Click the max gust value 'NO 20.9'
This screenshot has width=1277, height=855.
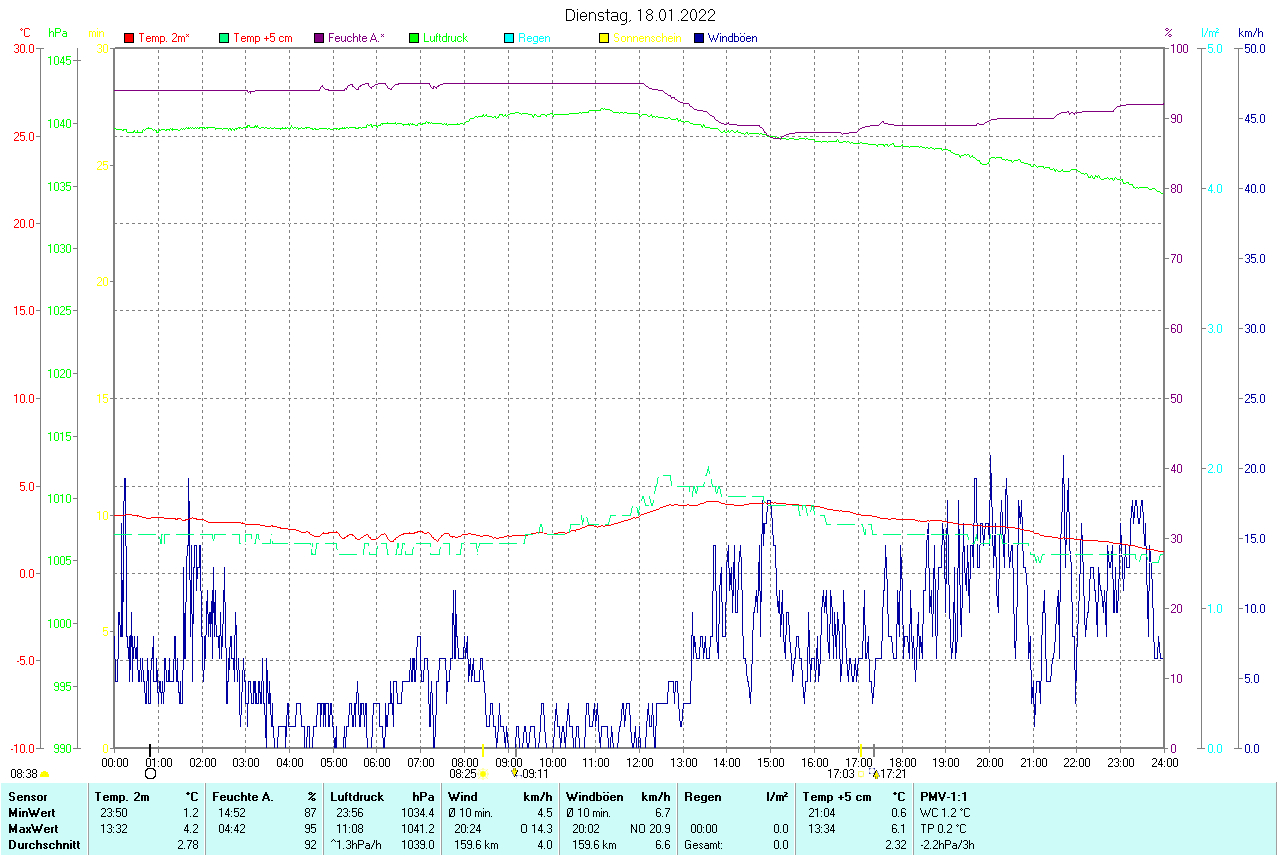pyautogui.click(x=650, y=829)
